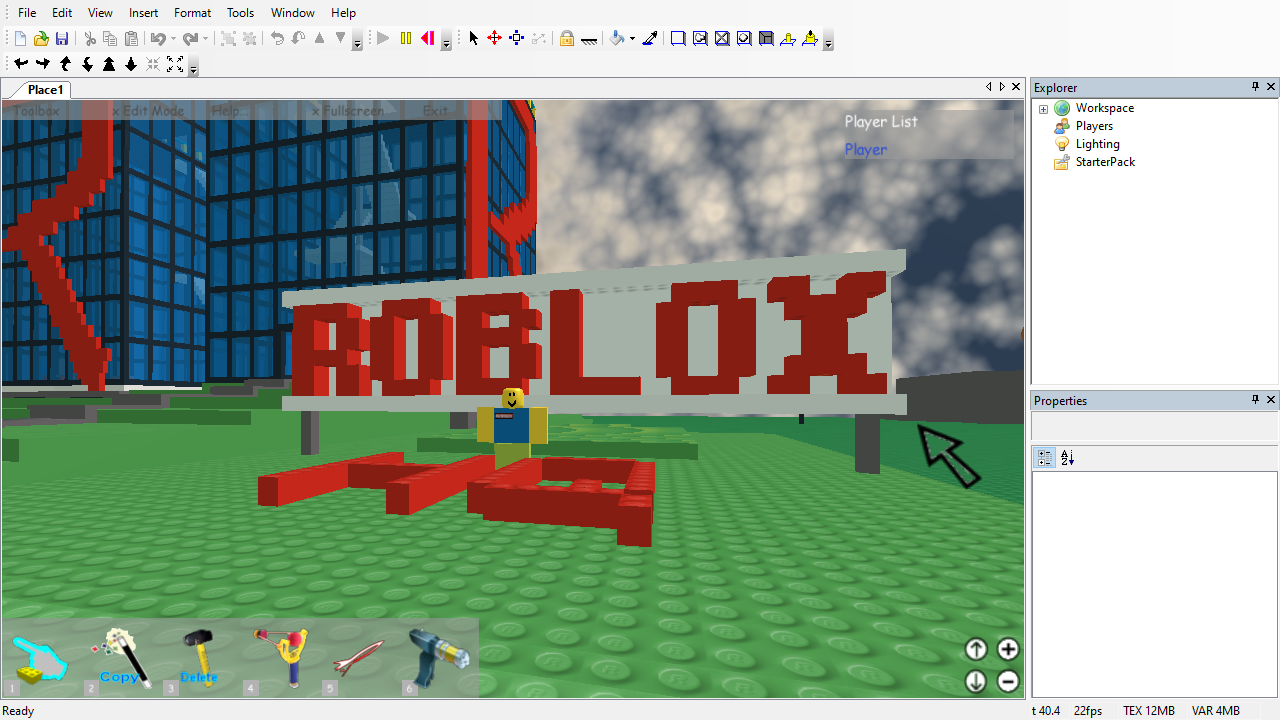Screen dimensions: 1280x720
Task: Open the Window menu
Action: click(293, 13)
